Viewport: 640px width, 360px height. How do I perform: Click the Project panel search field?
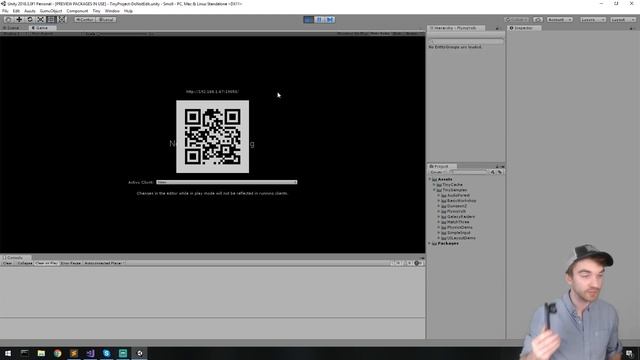tap(469, 172)
